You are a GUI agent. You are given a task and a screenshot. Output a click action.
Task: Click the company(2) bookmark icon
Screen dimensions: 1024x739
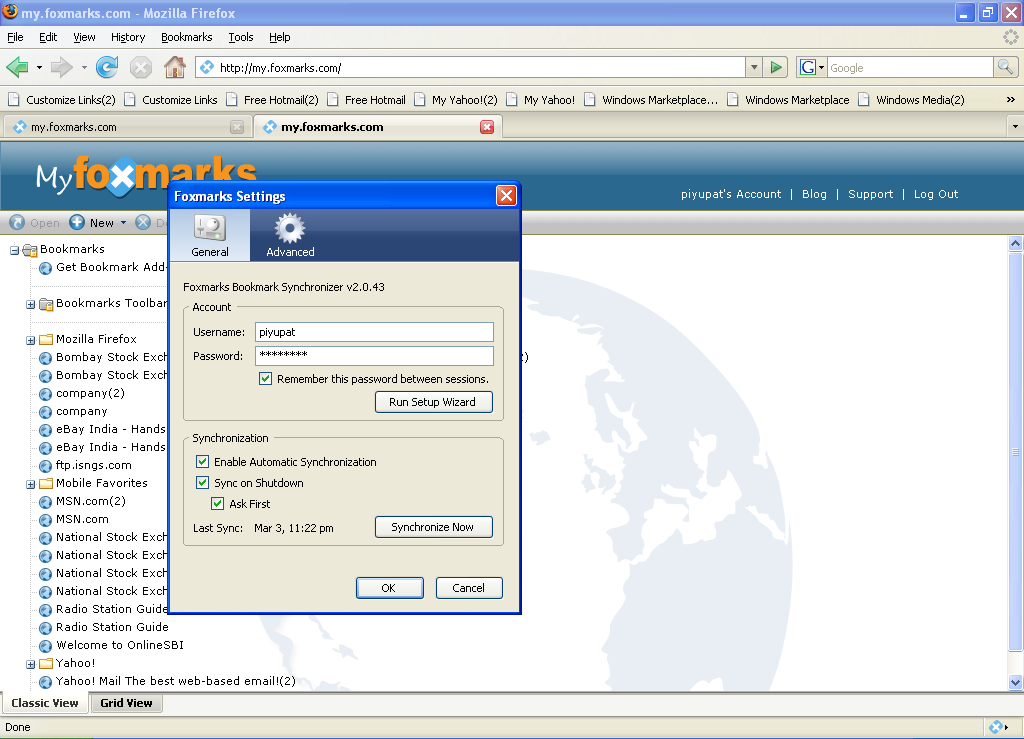(45, 394)
